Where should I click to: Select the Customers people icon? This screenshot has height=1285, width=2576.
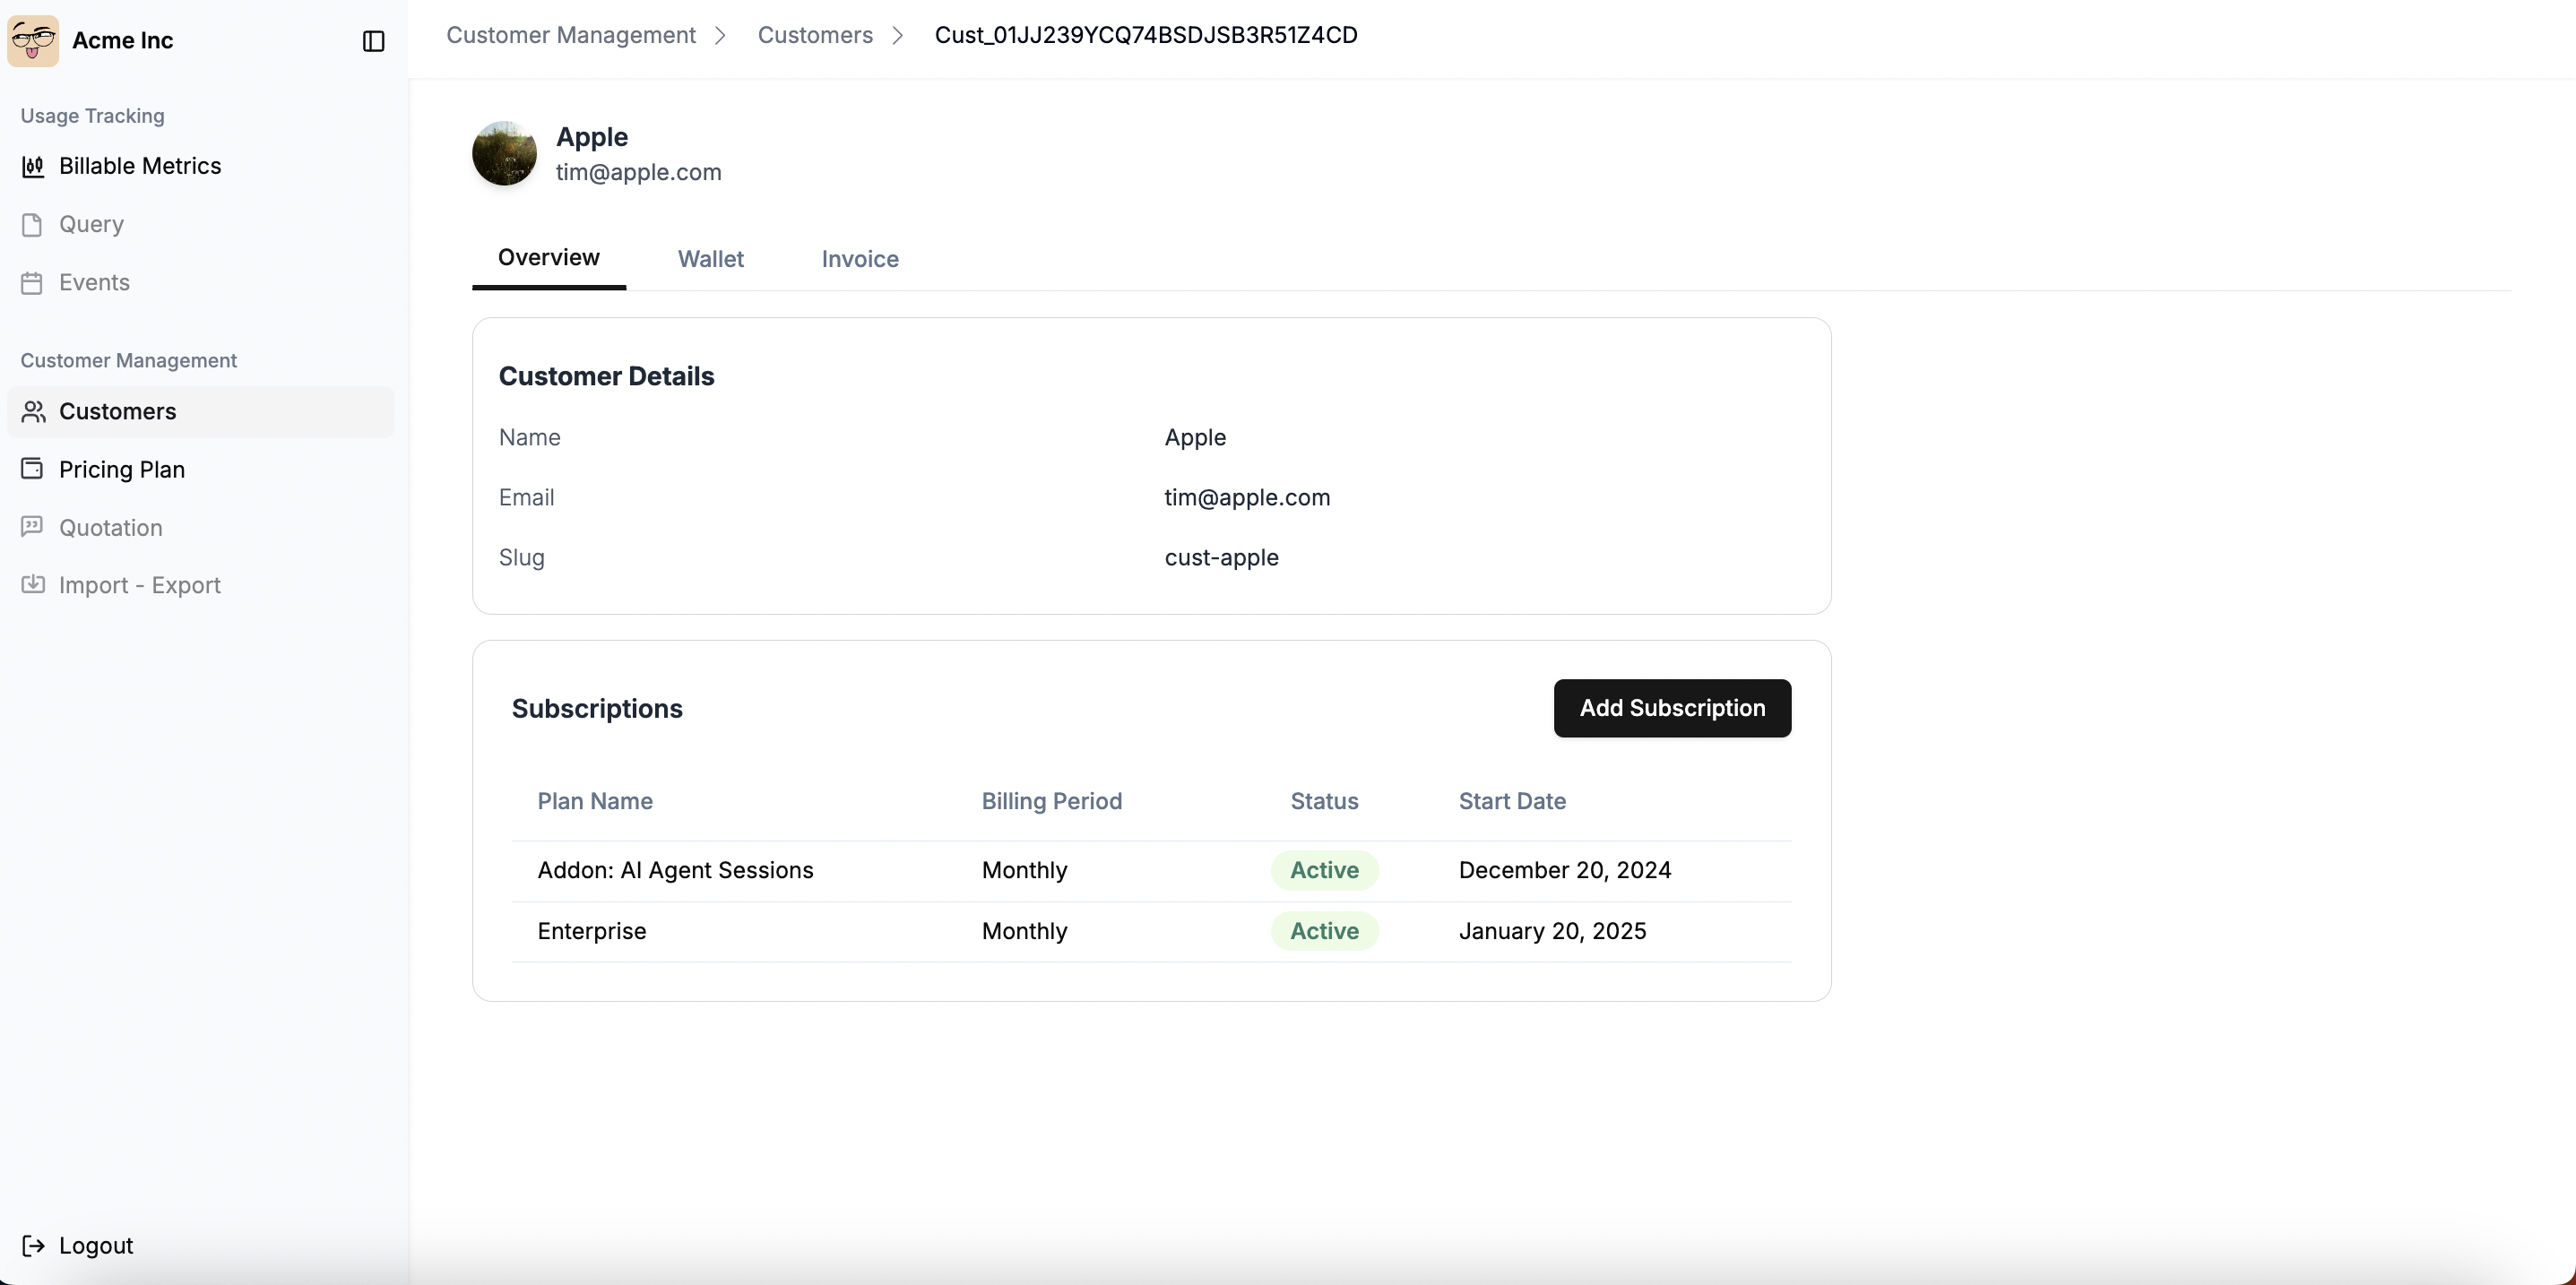[x=33, y=411]
